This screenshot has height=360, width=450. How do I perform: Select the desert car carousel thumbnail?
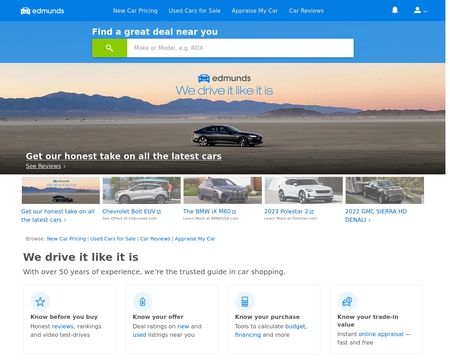[61, 190]
